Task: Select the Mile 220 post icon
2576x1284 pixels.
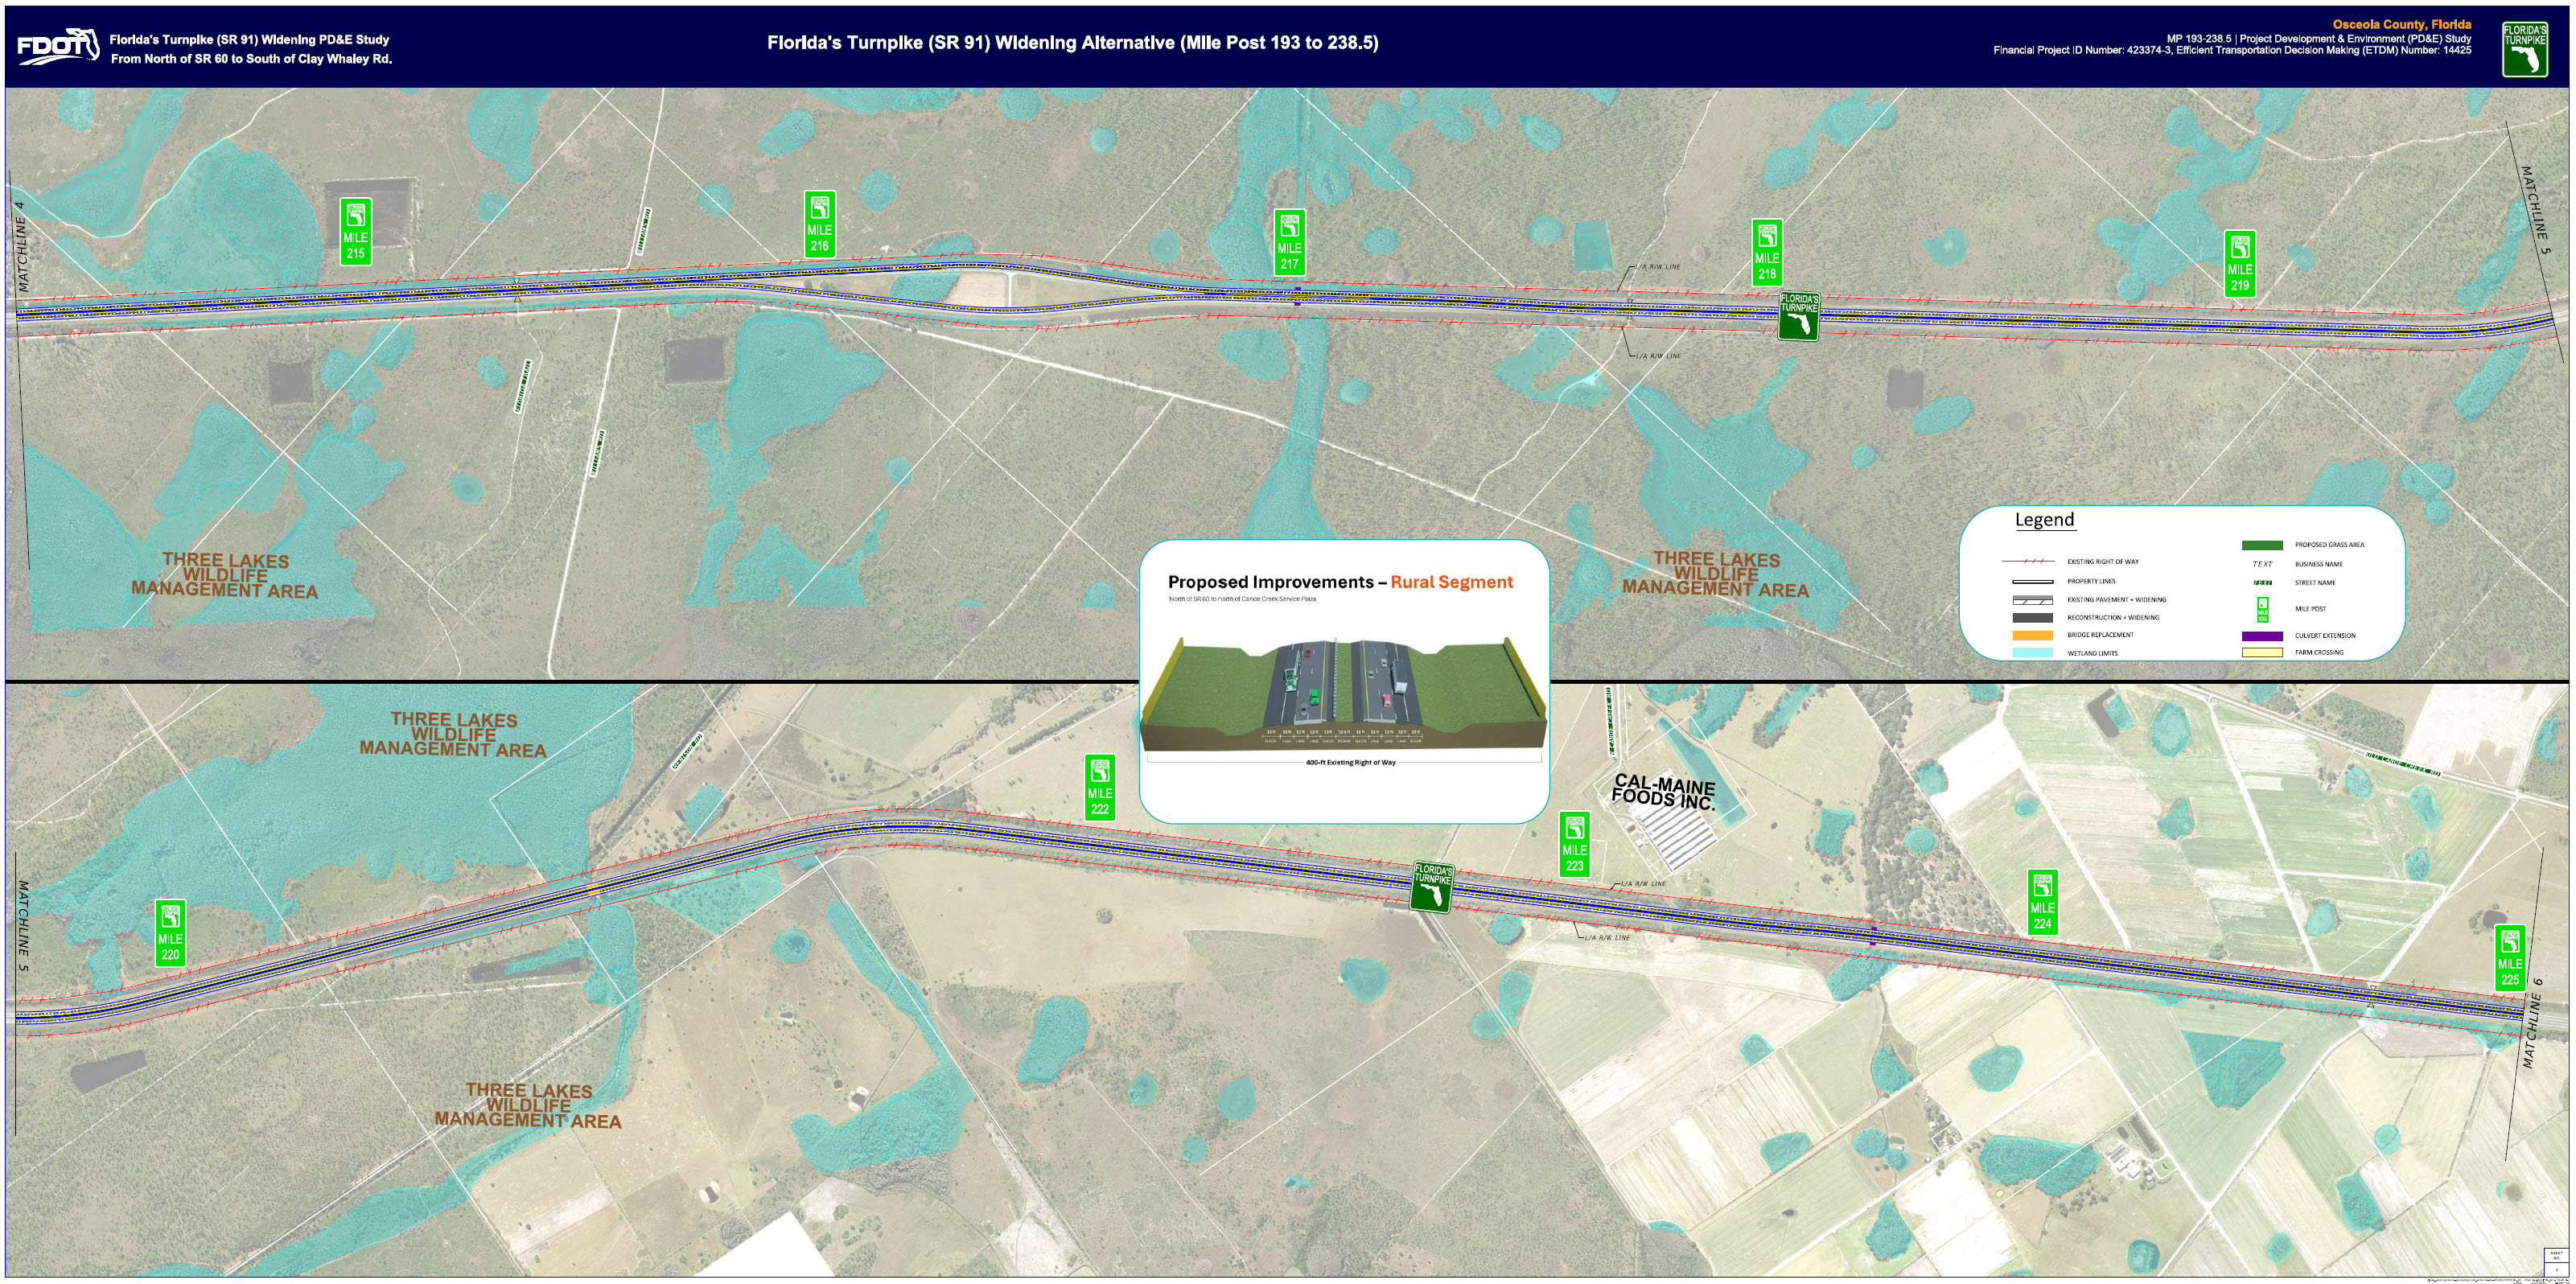Action: pyautogui.click(x=170, y=933)
